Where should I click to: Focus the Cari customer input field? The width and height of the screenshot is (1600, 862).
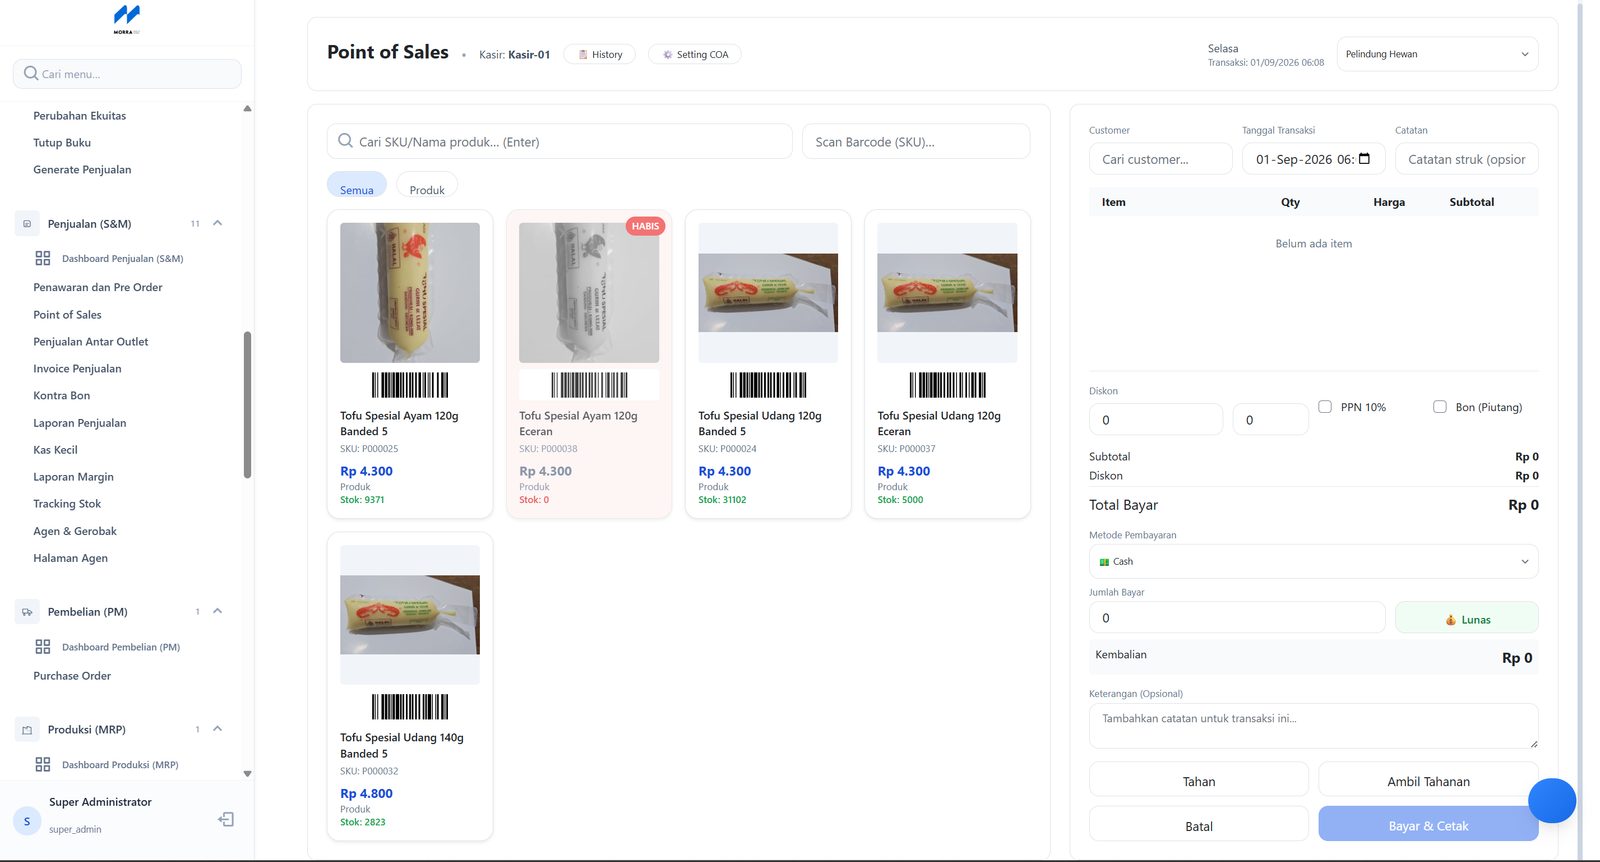tap(1160, 159)
